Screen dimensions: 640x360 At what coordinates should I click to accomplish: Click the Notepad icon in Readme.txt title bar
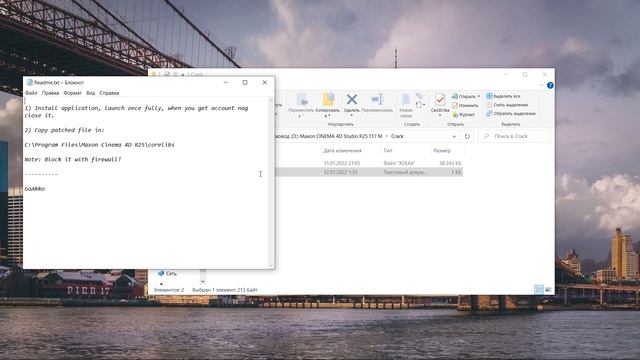point(29,82)
